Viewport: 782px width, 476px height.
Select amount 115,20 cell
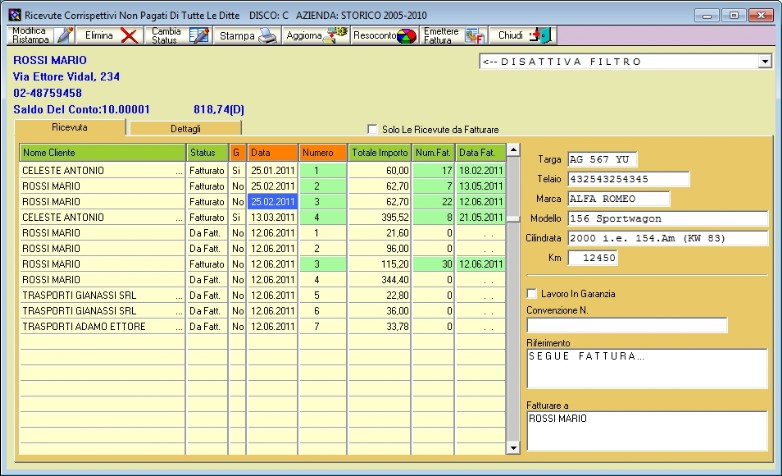point(380,264)
